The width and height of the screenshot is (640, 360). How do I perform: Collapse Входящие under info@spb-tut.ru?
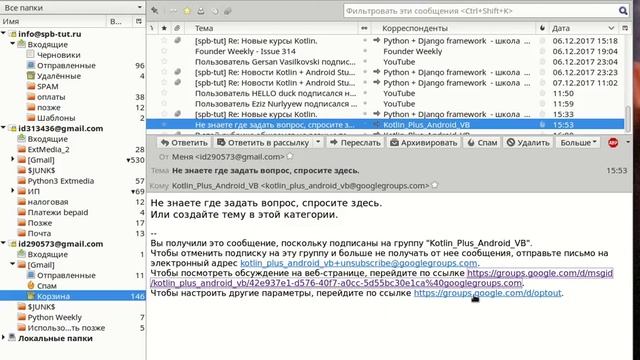(13, 44)
